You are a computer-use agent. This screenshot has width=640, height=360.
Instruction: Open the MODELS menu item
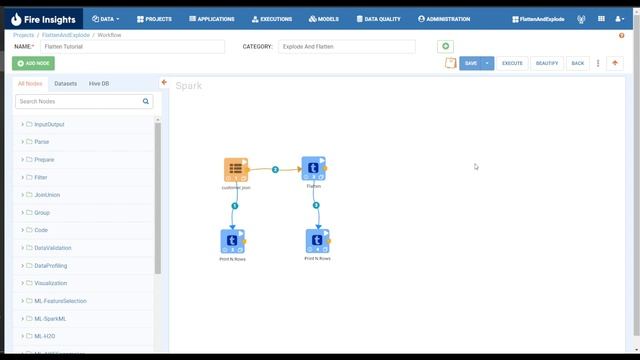324,19
